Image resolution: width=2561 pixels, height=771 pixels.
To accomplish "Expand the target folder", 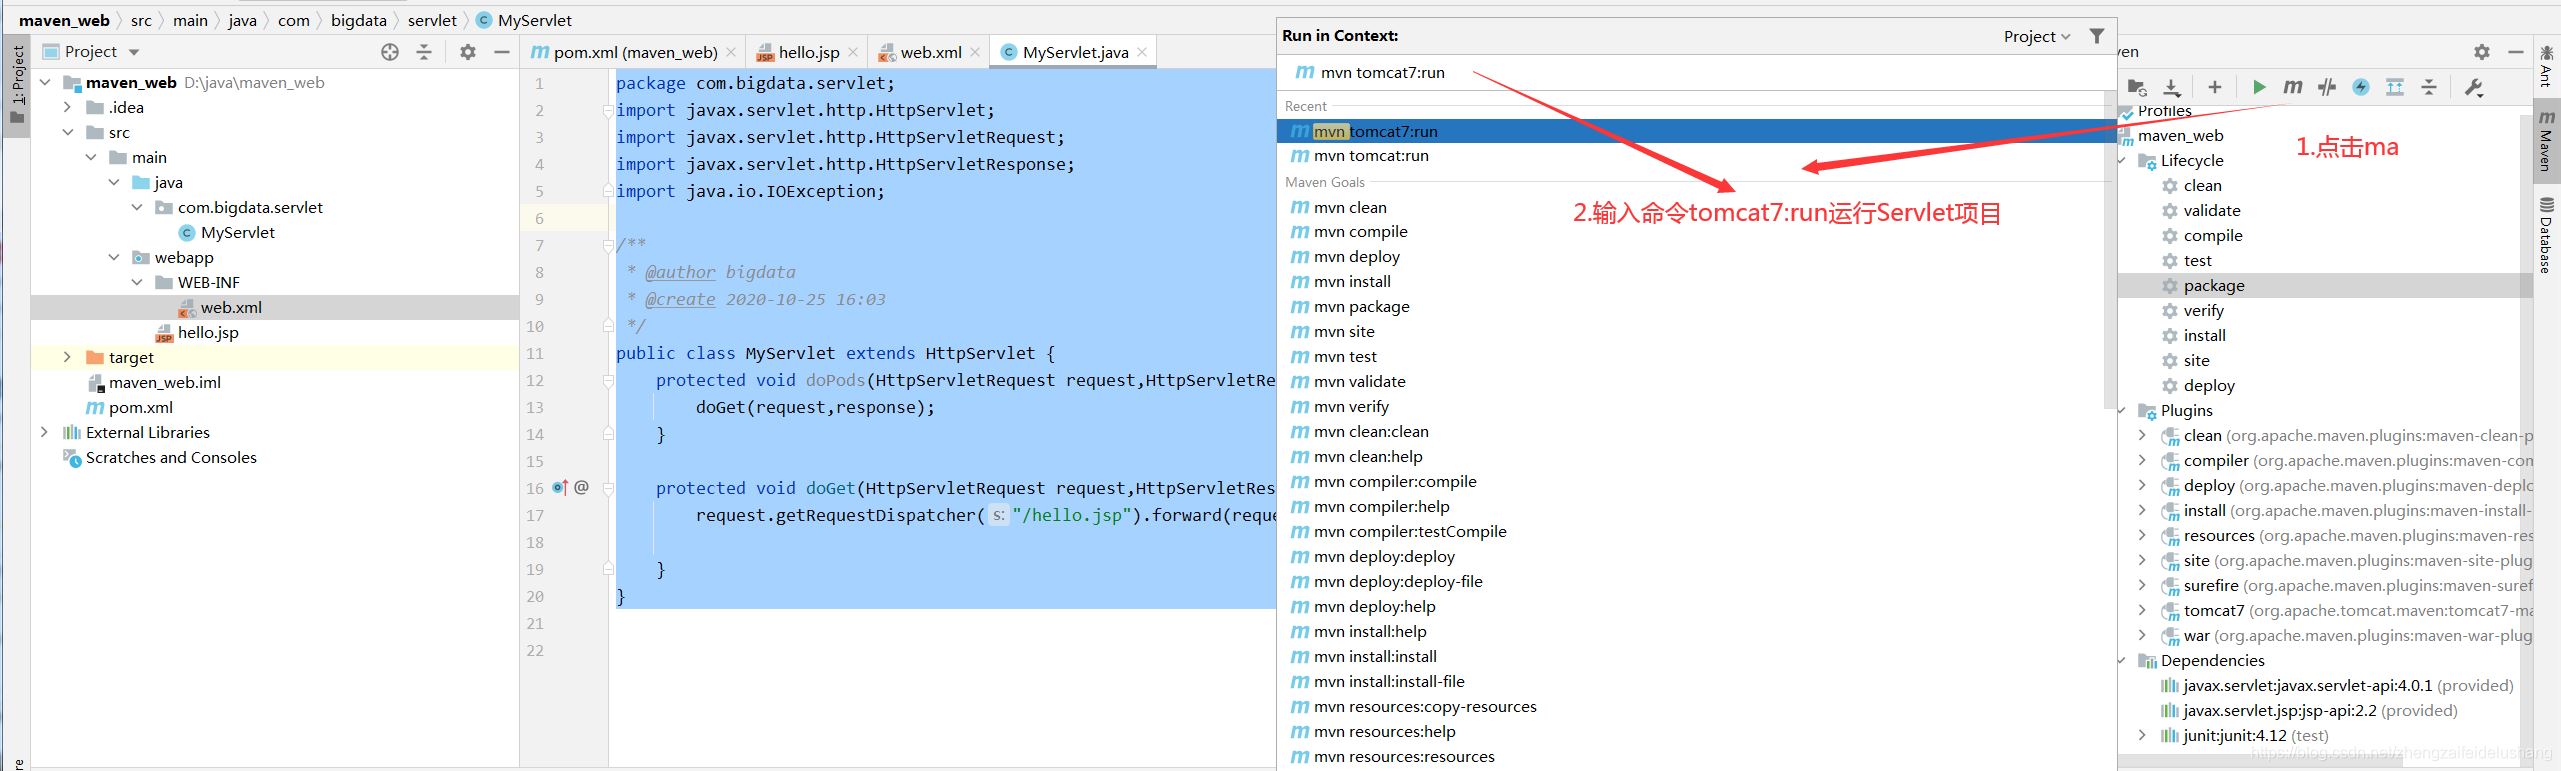I will tap(68, 357).
